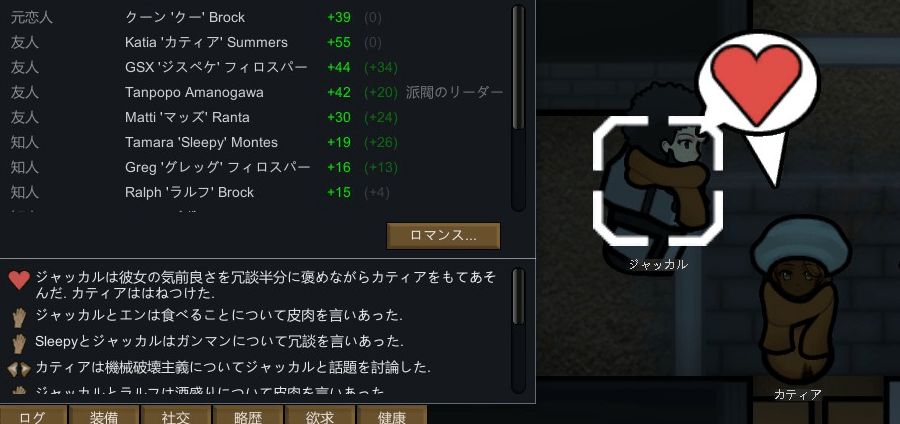The image size is (900, 424).
Task: Switch to the 欲求 tab
Action: click(320, 415)
